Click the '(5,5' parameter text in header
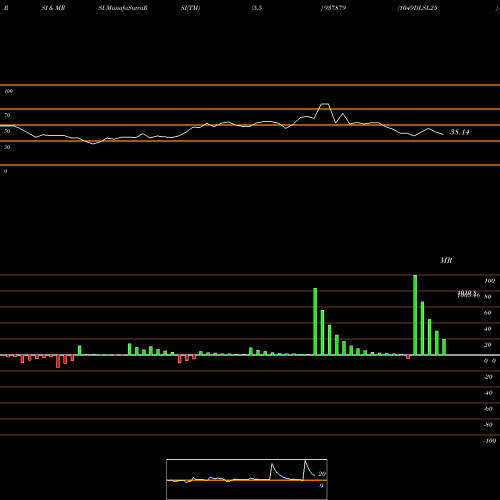Viewport: 500px width, 500px height. (x=257, y=8)
